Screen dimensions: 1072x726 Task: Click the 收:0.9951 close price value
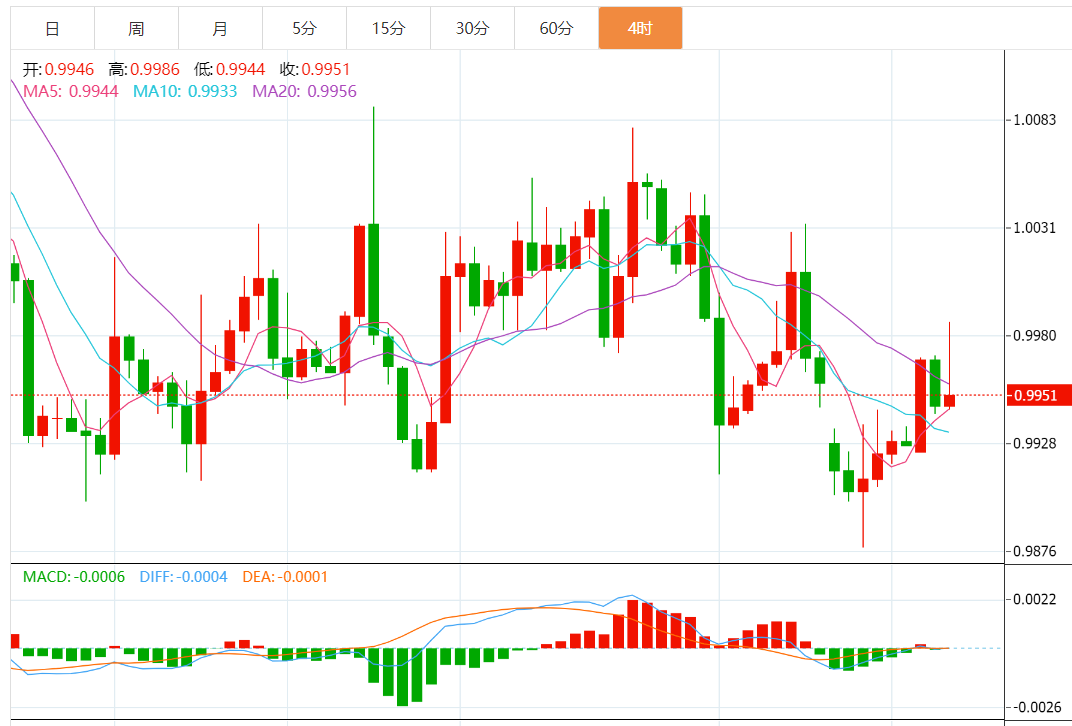314,69
